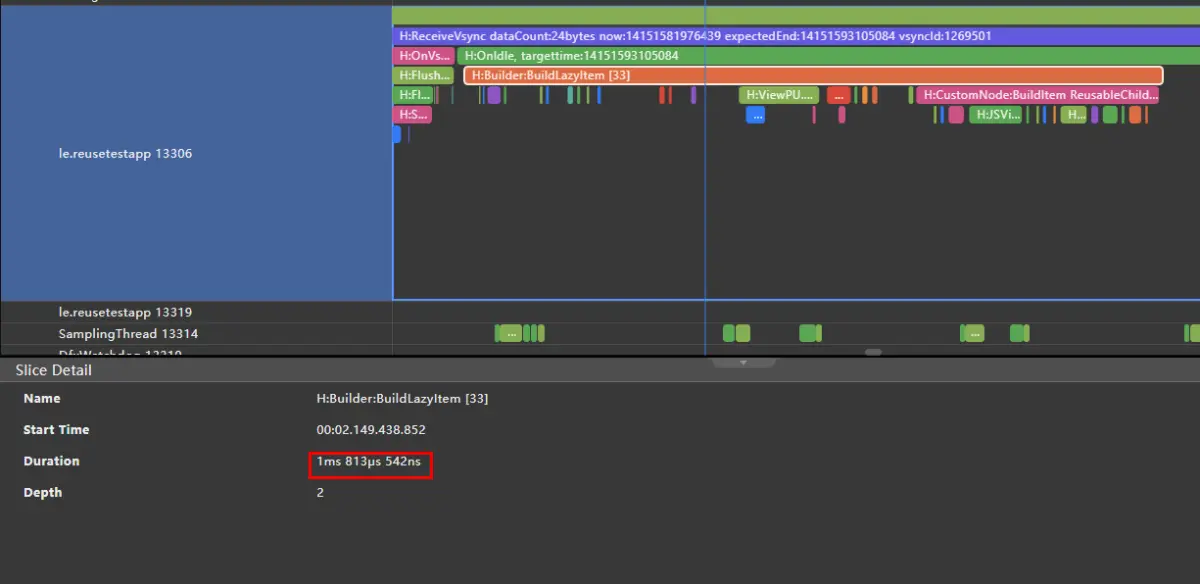
Task: Click the first SamplingThread green '...' slice
Action: tap(511, 334)
